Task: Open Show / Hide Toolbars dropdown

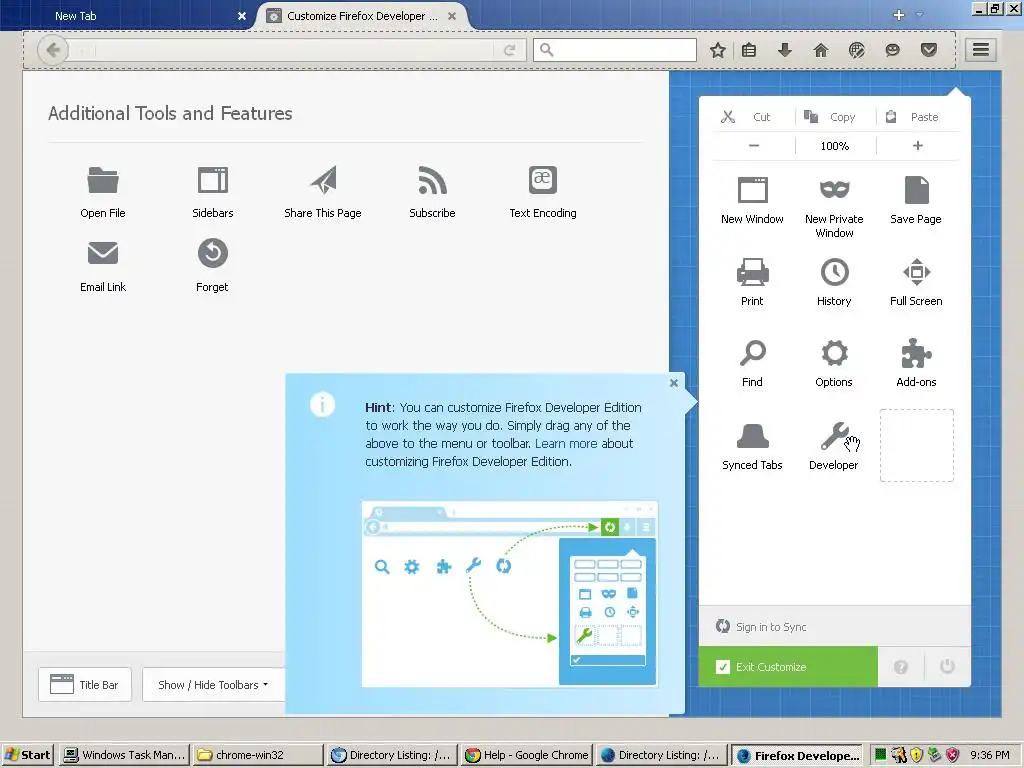Action: point(214,684)
